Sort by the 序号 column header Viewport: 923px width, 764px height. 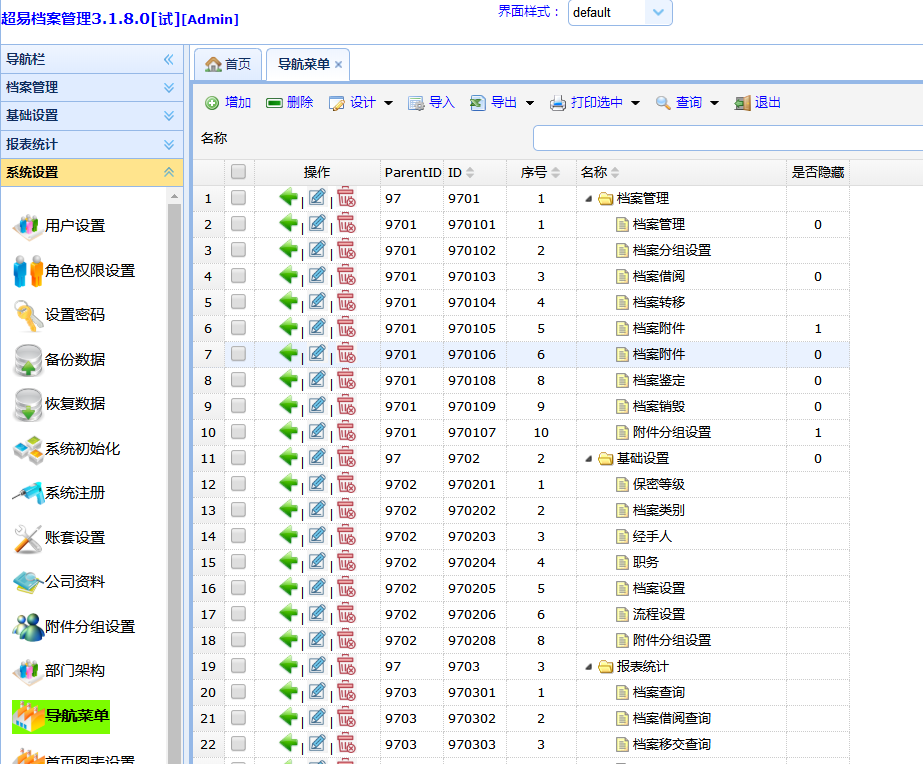click(533, 172)
